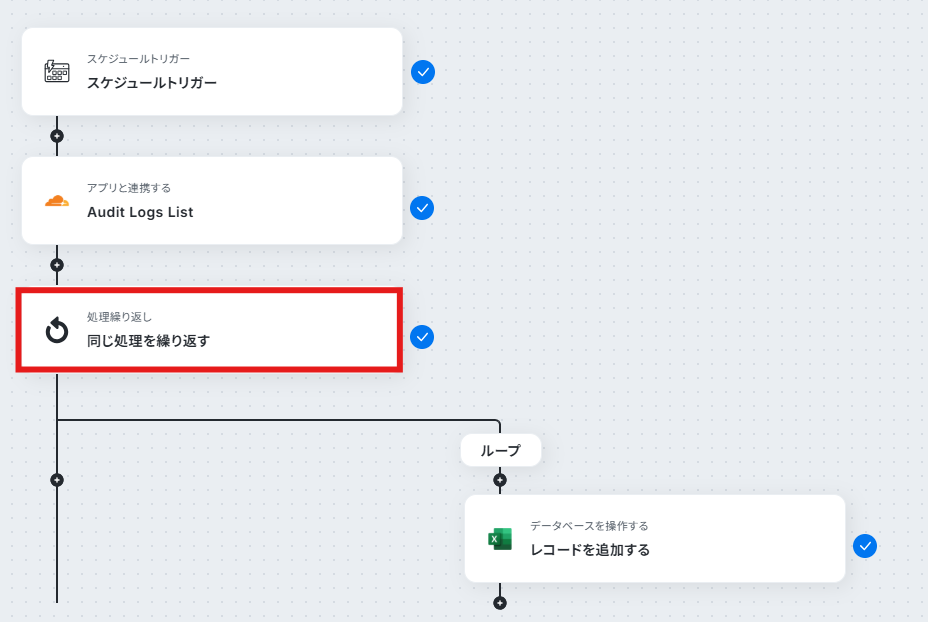Select the ループ branch label

click(501, 450)
